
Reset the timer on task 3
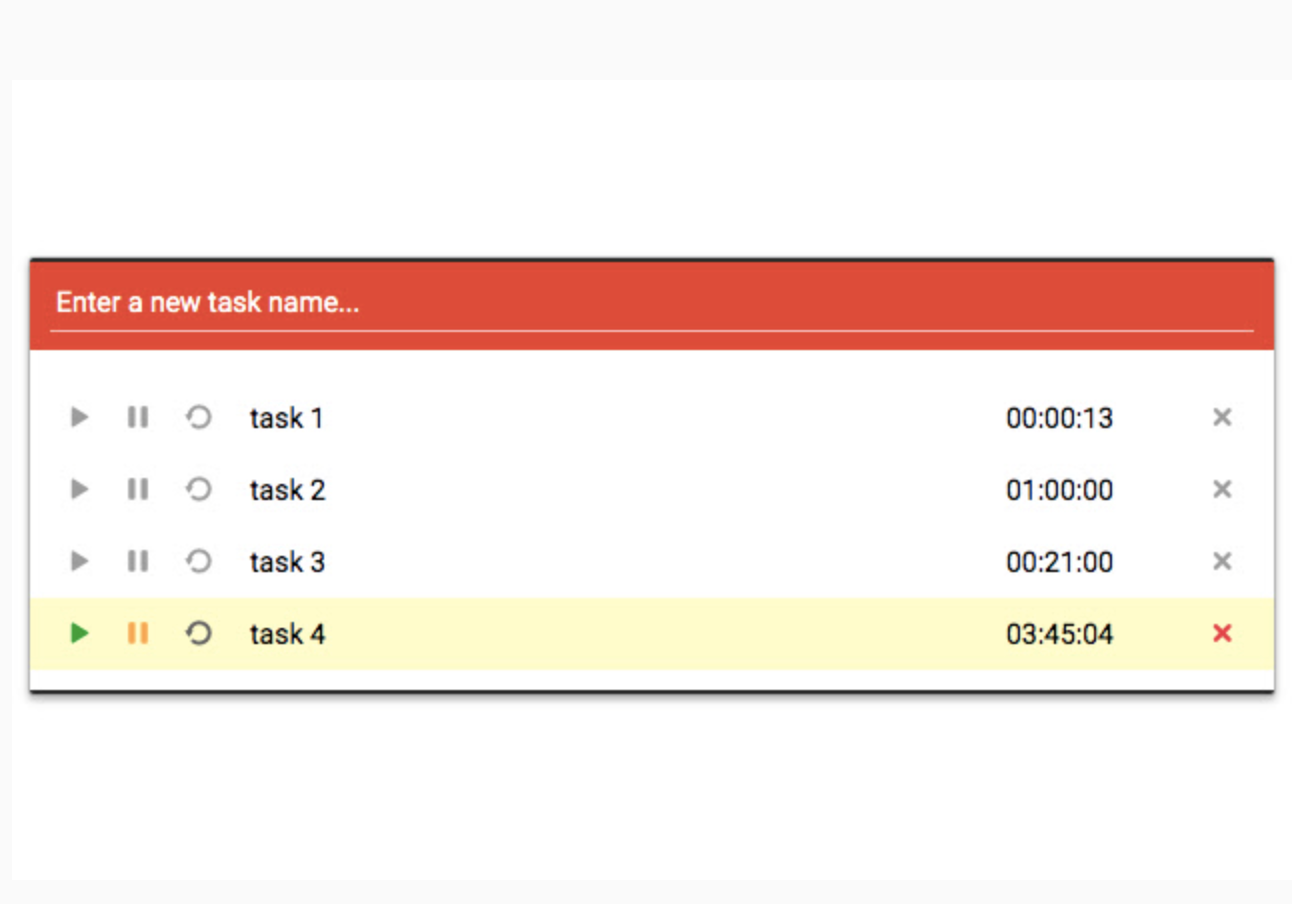(x=199, y=561)
